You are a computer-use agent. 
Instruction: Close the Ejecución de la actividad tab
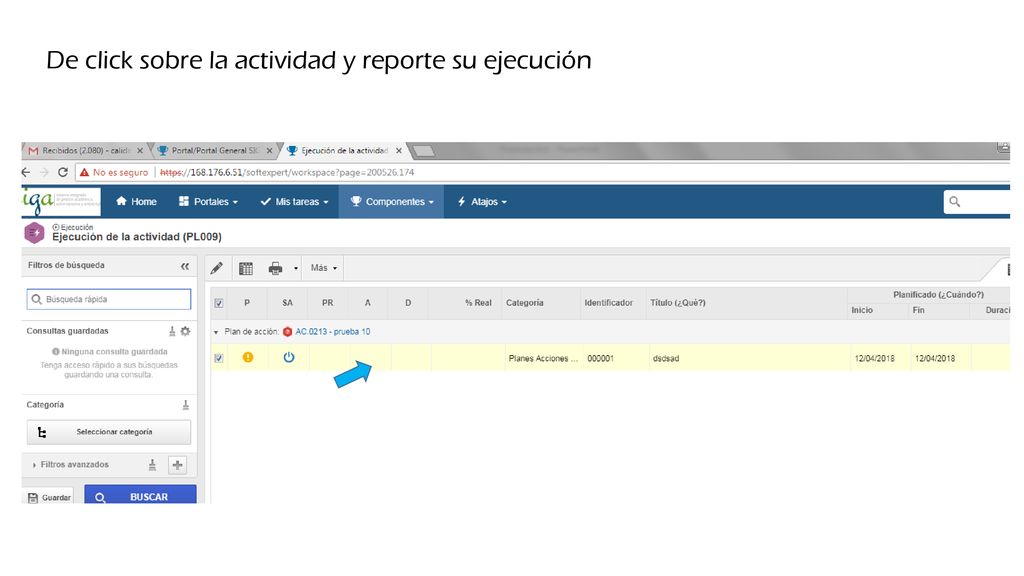pyautogui.click(x=398, y=150)
